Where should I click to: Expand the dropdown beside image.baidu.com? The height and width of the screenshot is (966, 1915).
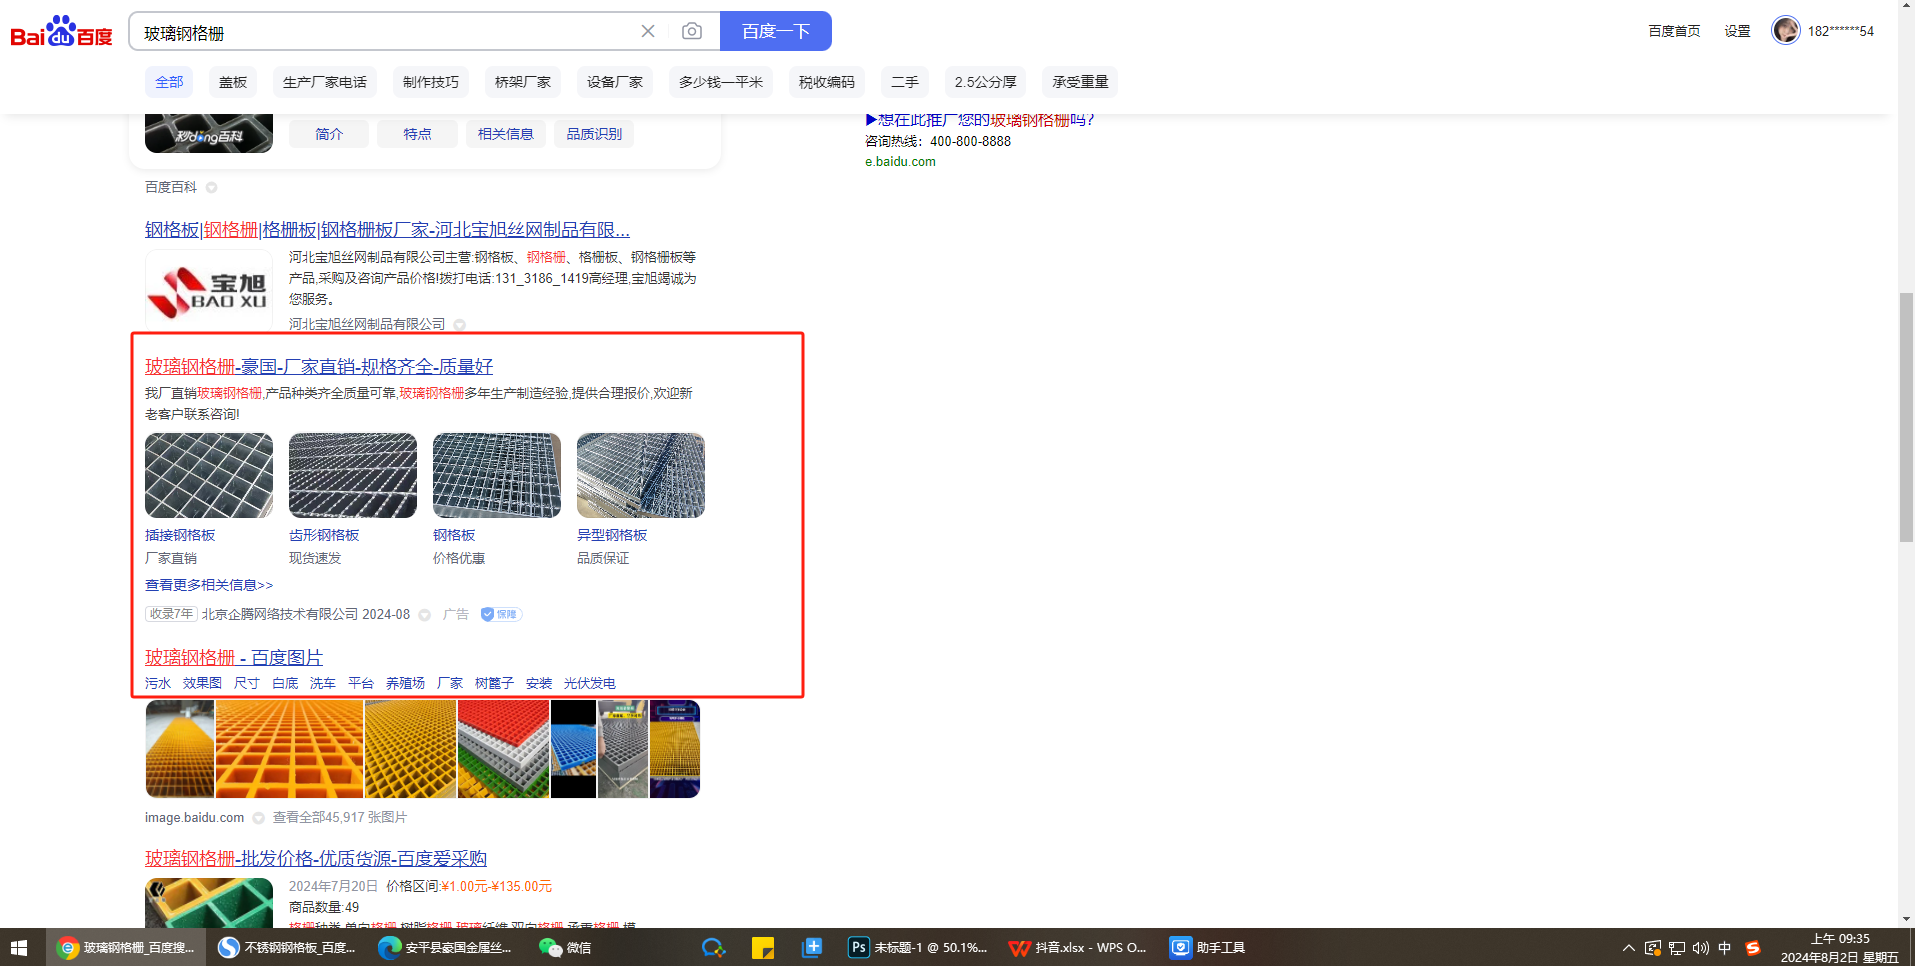coord(259,818)
